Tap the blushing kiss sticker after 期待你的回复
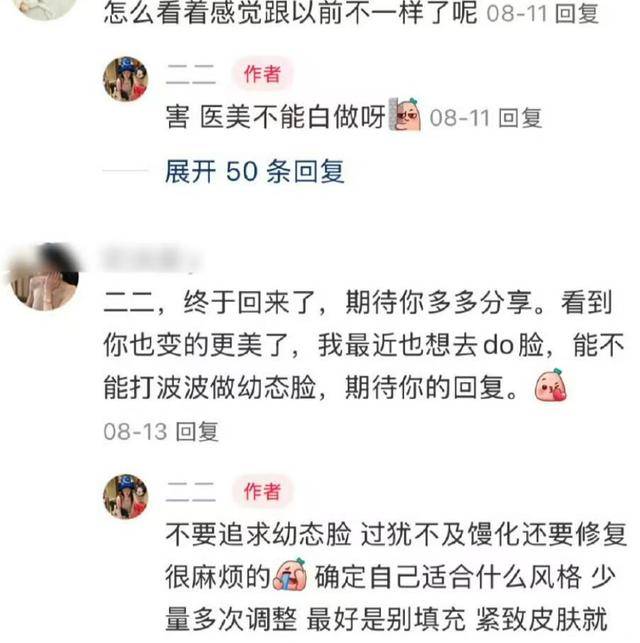The image size is (640, 643). (x=551, y=385)
